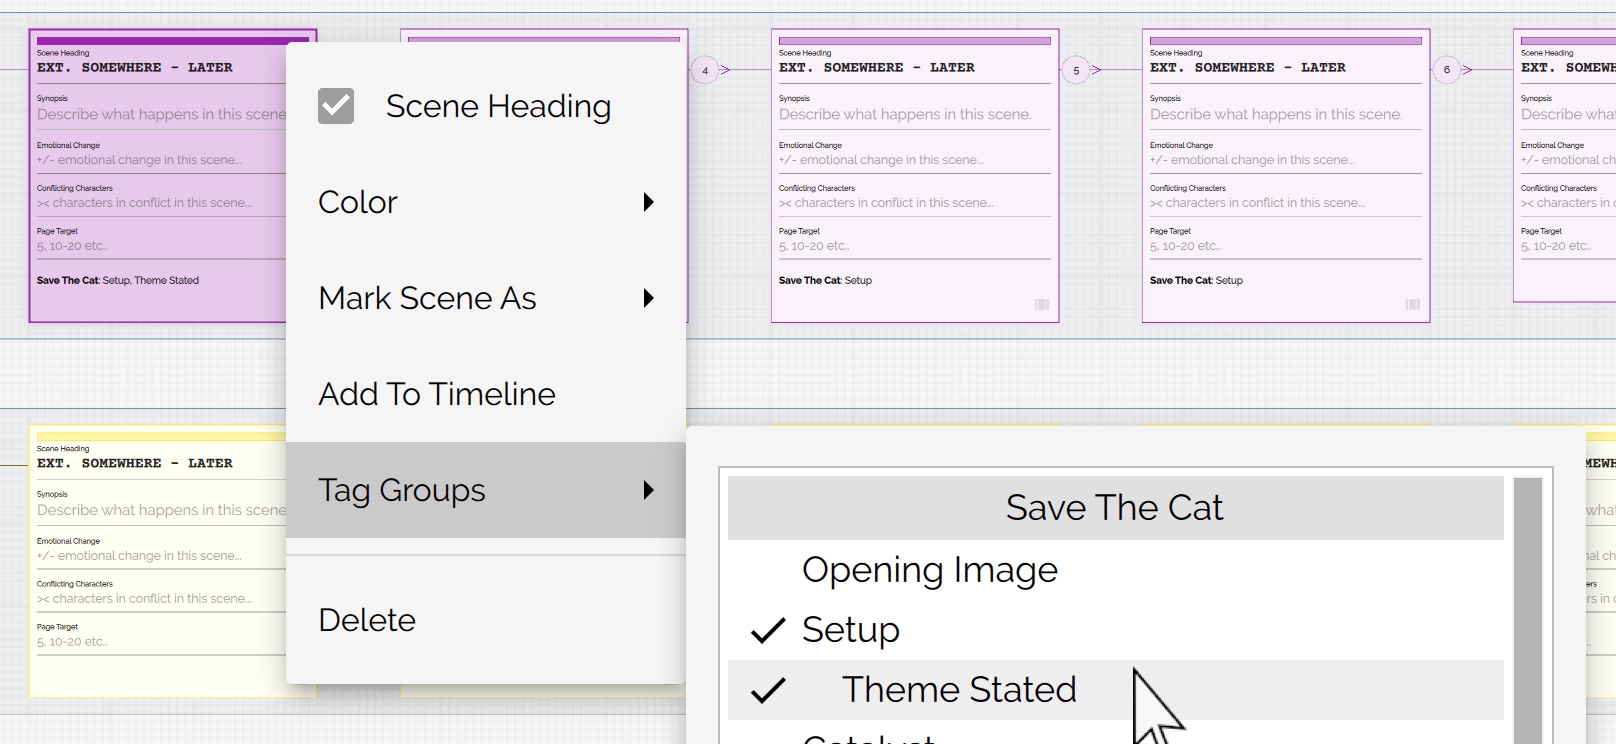The width and height of the screenshot is (1616, 744).
Task: Edit scene heading on card after marker 6
Action: tap(1568, 68)
